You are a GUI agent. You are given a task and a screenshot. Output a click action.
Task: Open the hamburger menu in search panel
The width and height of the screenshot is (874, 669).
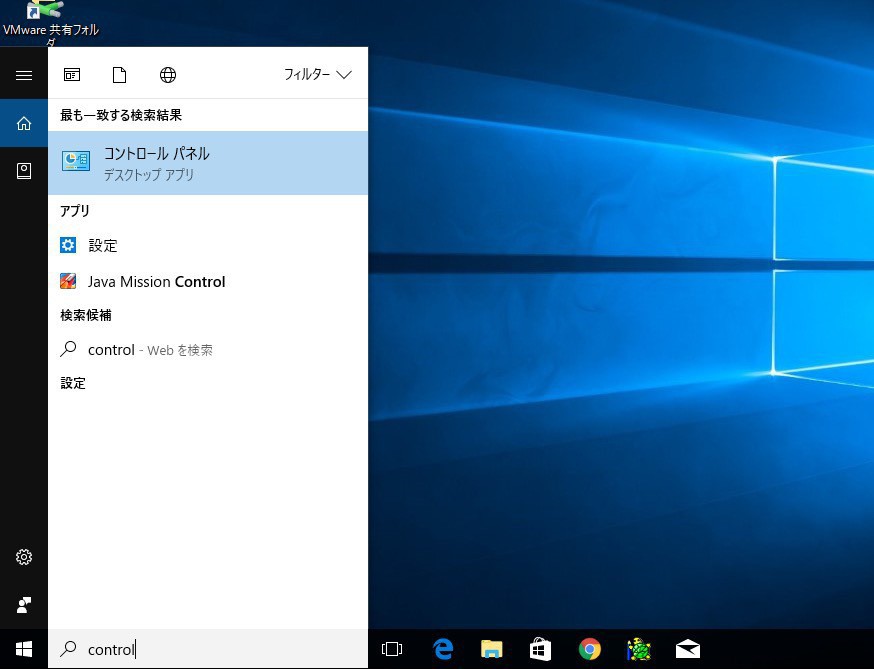24,75
